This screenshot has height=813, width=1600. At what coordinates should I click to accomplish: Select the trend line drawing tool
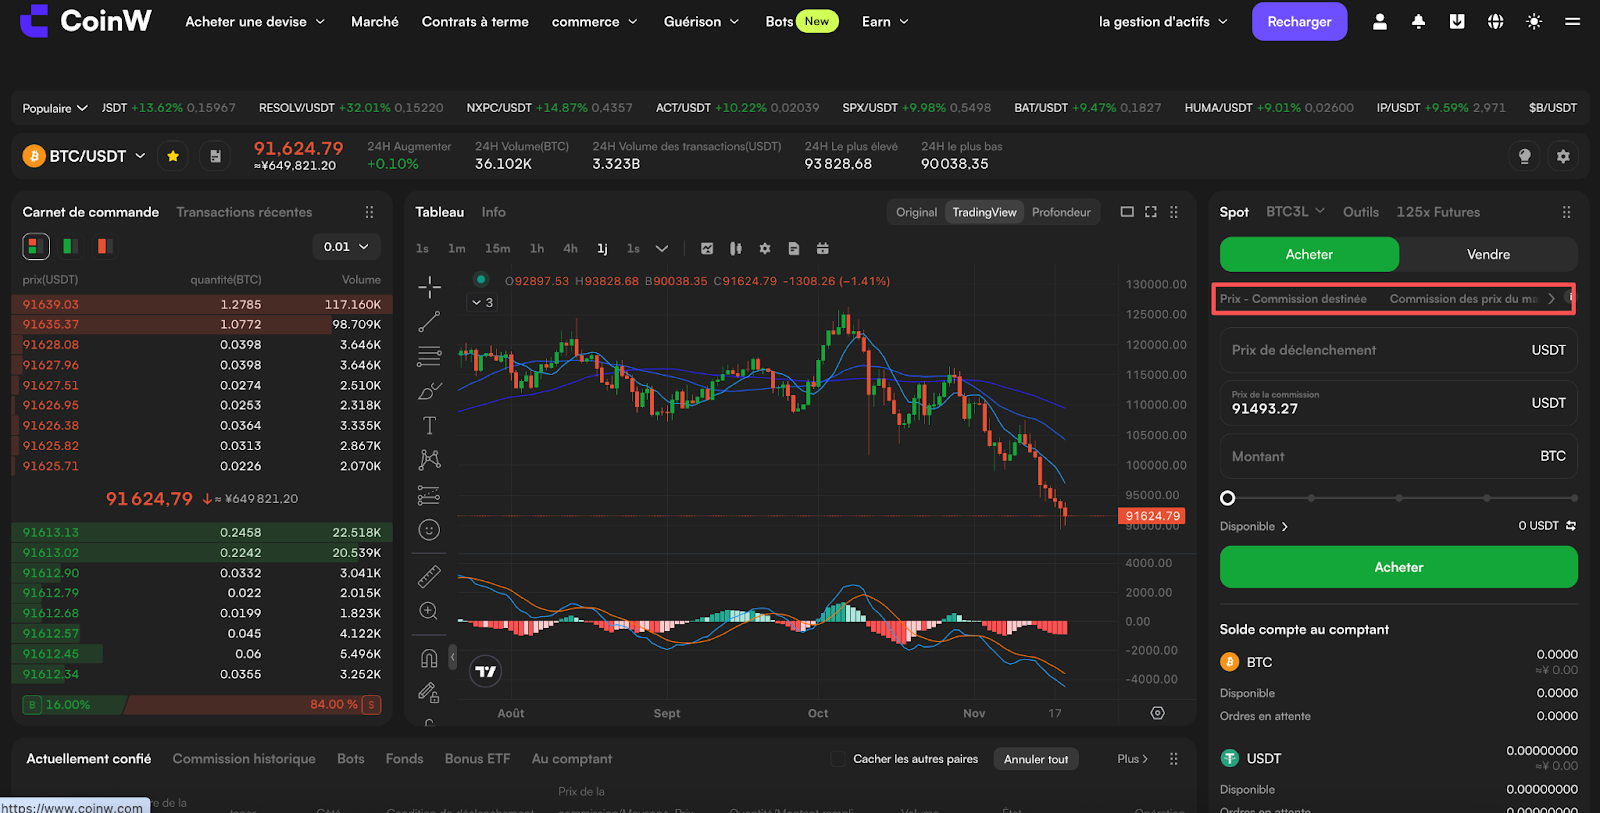(x=429, y=322)
